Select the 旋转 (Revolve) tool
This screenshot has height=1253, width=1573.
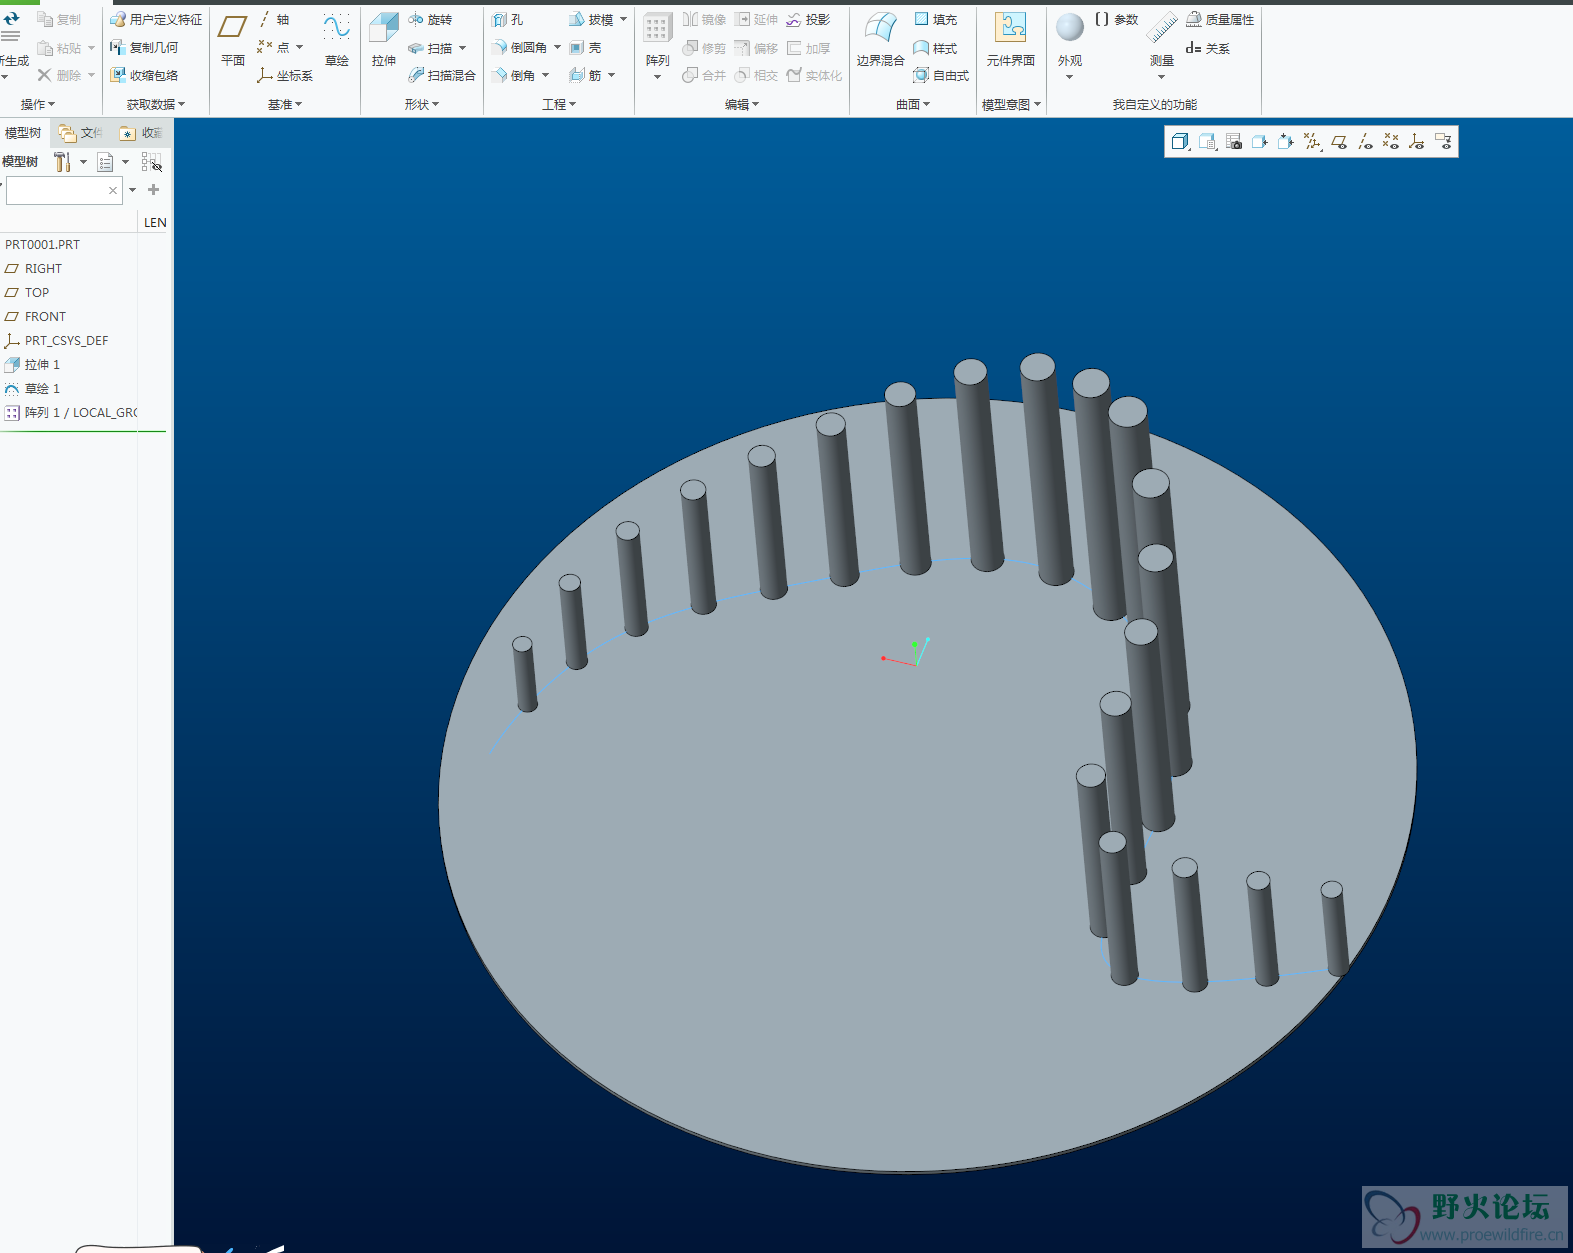(x=430, y=20)
